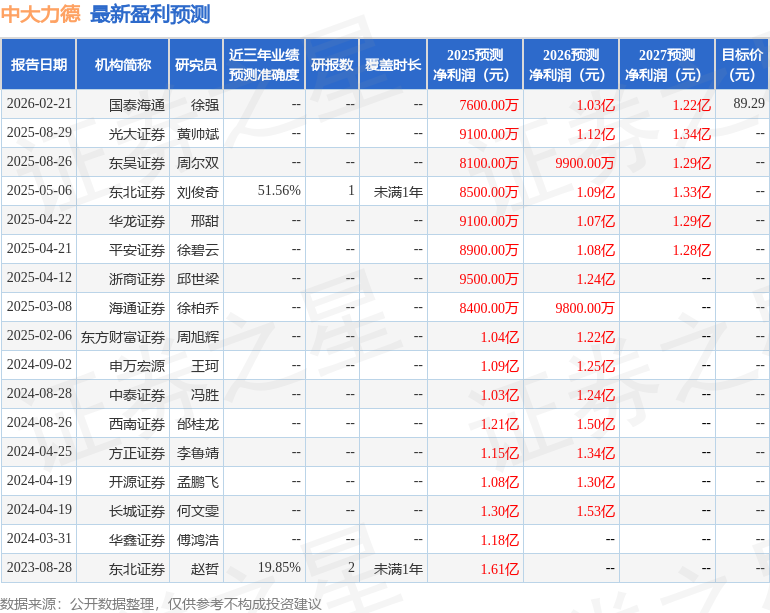Click the 9500.00万 profit value
The image size is (770, 613).
(489, 279)
